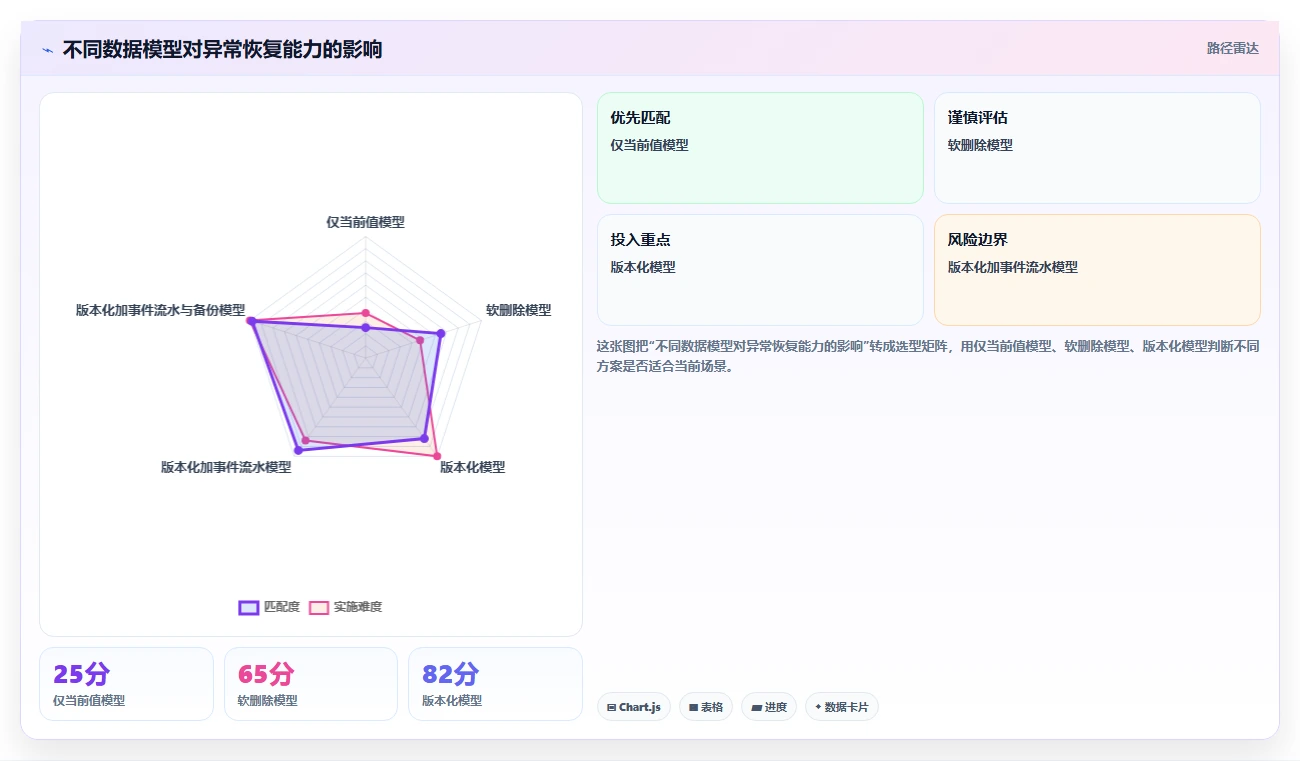The height and width of the screenshot is (761, 1300).
Task: Click the text 仅当前值模型 in 优先匹配 card
Action: coord(650,145)
